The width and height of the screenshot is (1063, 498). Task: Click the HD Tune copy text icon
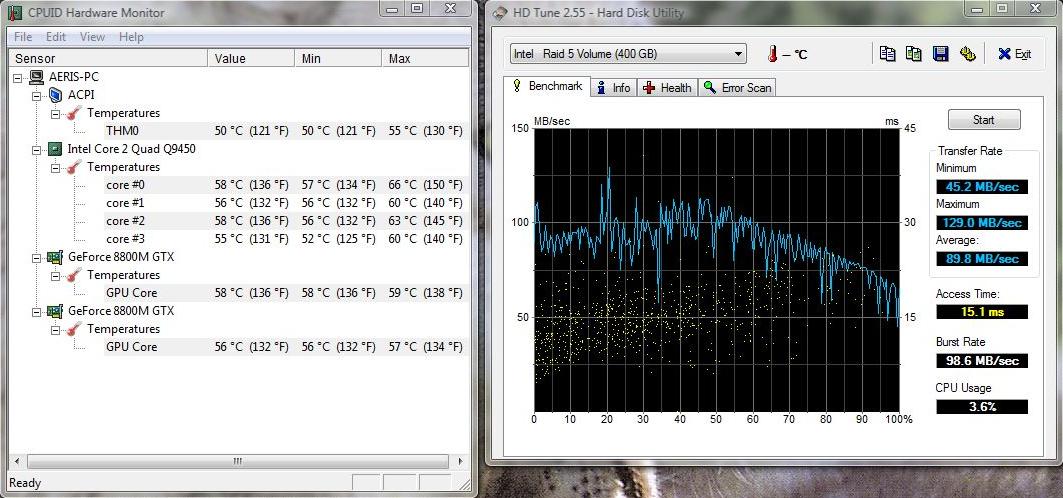point(887,54)
